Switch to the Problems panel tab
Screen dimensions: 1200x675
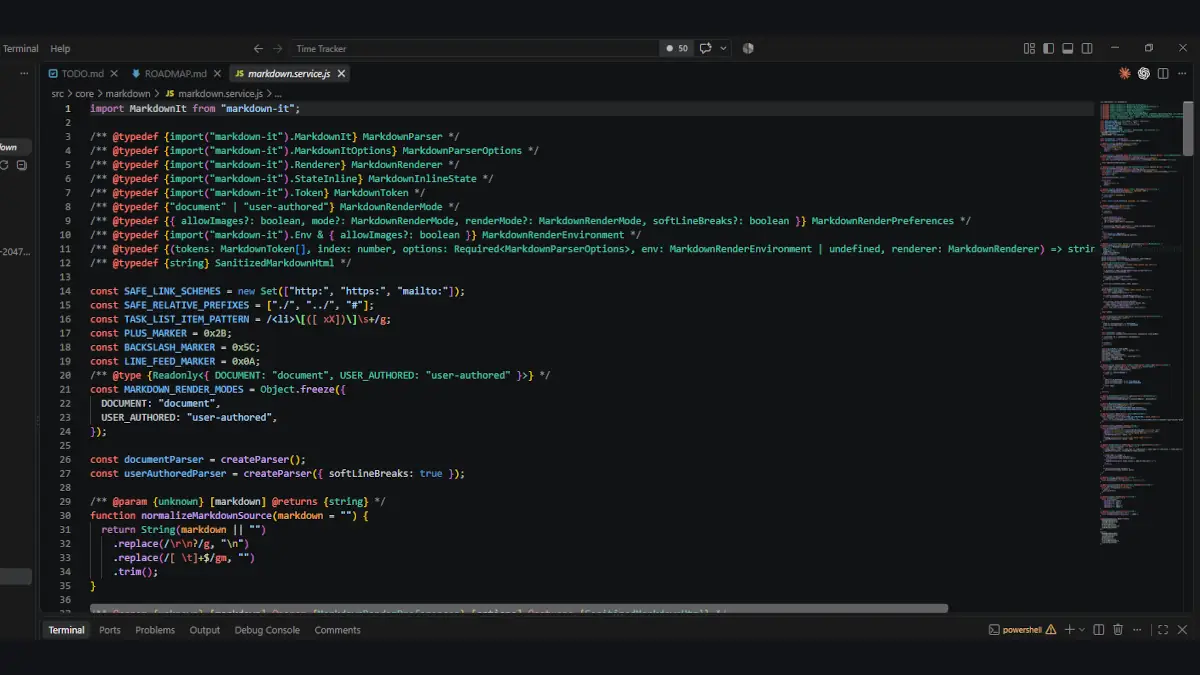[155, 630]
